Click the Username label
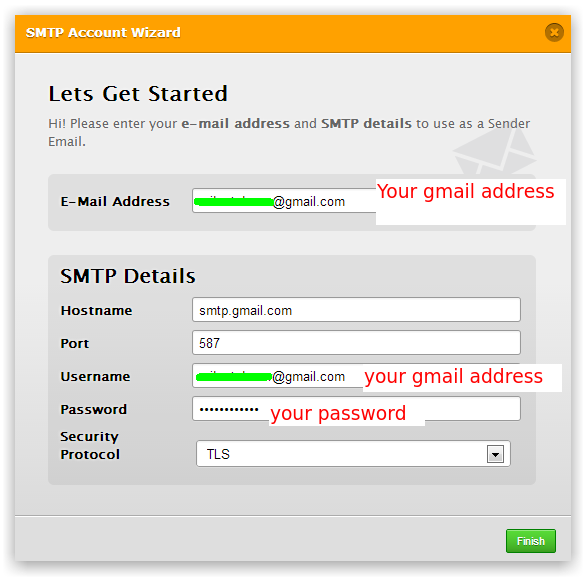The height and width of the screenshot is (581, 586). coord(96,376)
